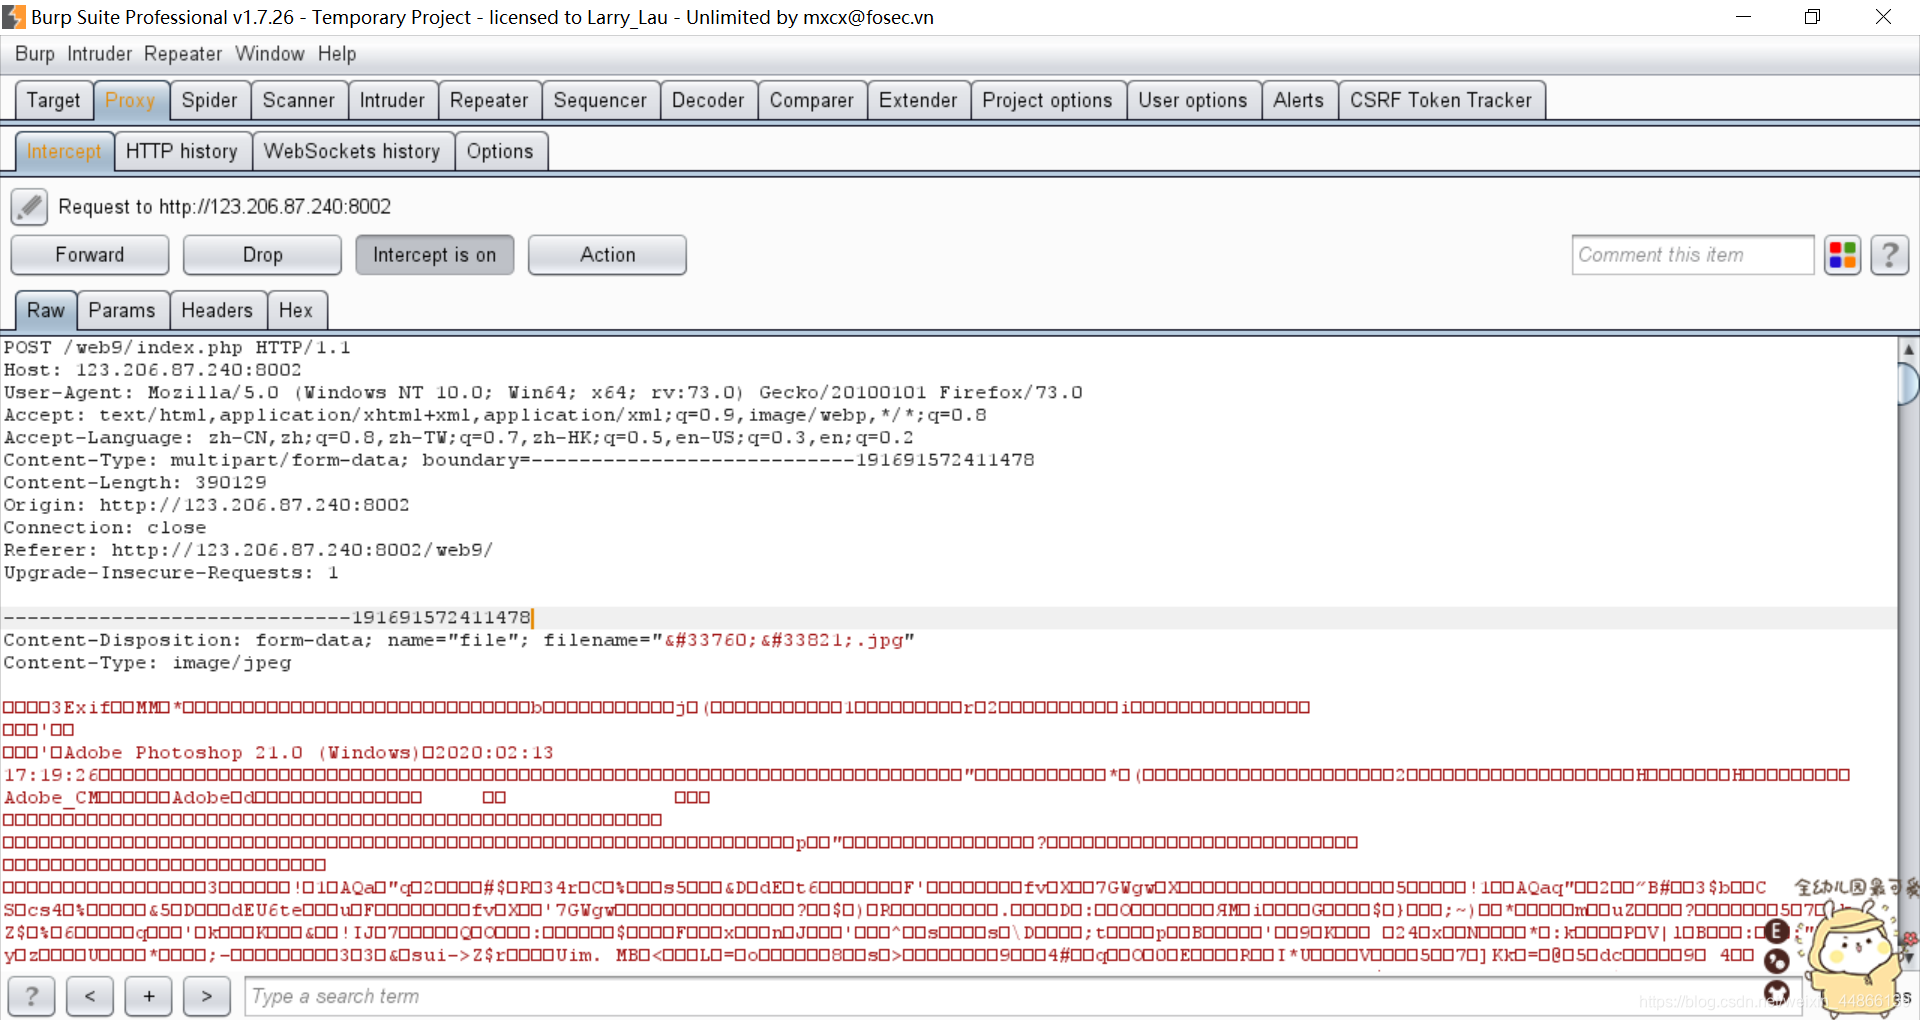The height and width of the screenshot is (1020, 1920).
Task: Click the search help question mark button
Action: tap(32, 996)
